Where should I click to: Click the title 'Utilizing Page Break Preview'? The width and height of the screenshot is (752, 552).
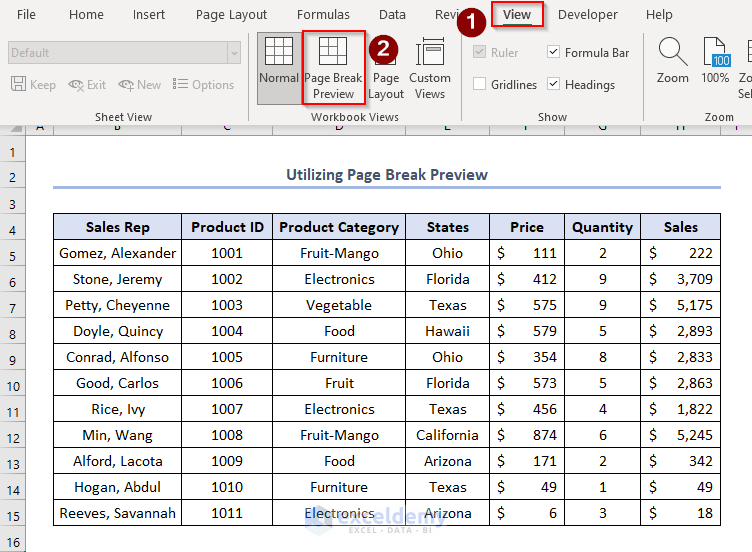tap(387, 175)
